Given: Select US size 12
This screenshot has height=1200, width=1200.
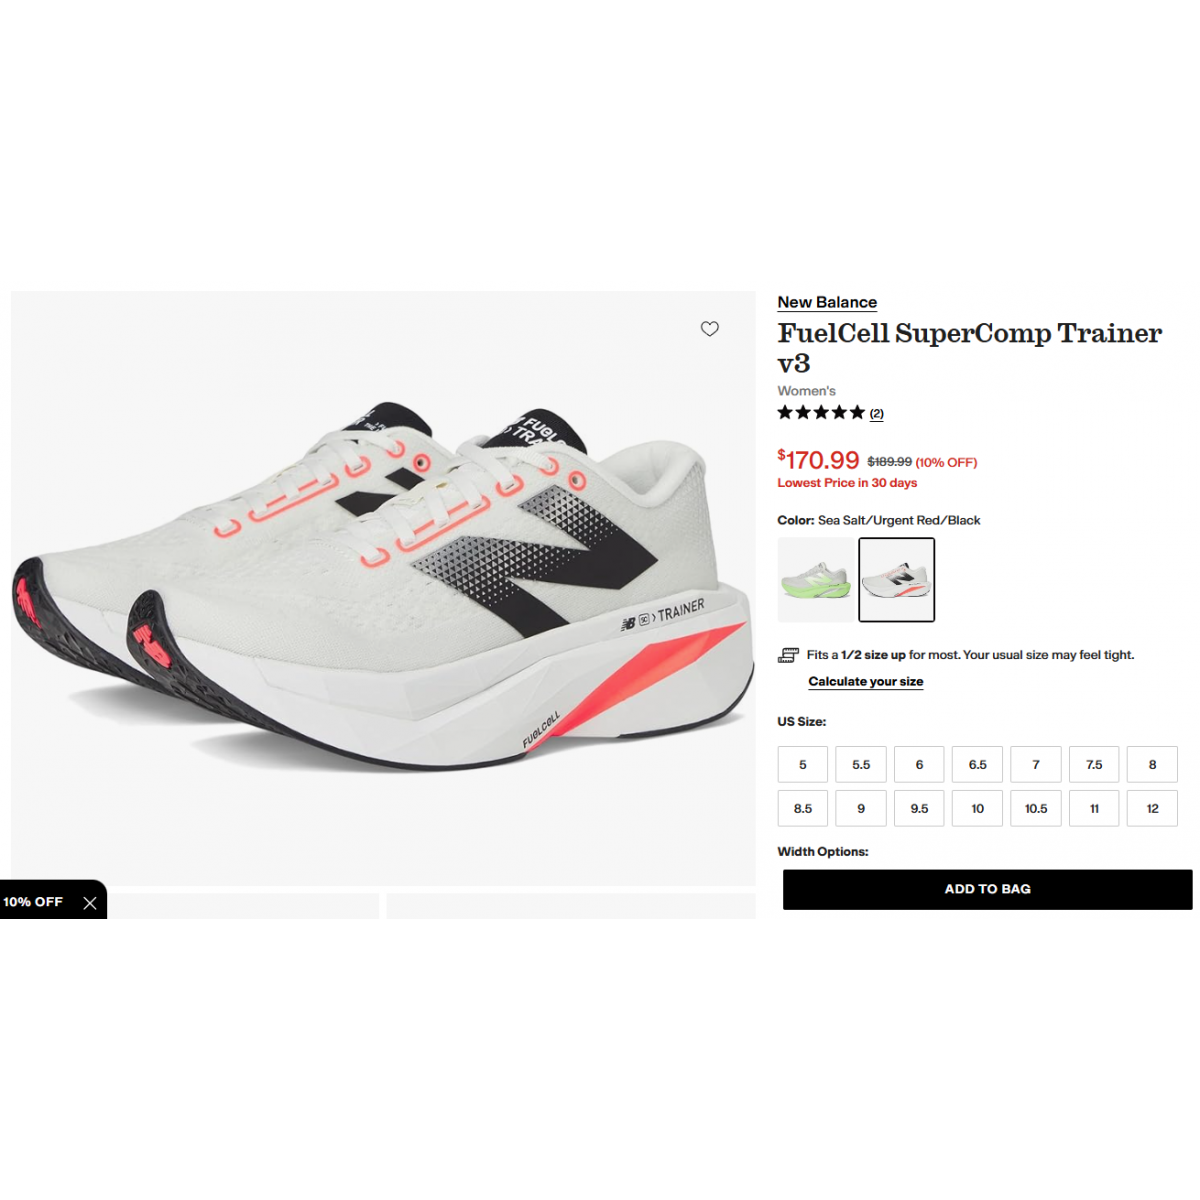Looking at the screenshot, I should (1152, 808).
